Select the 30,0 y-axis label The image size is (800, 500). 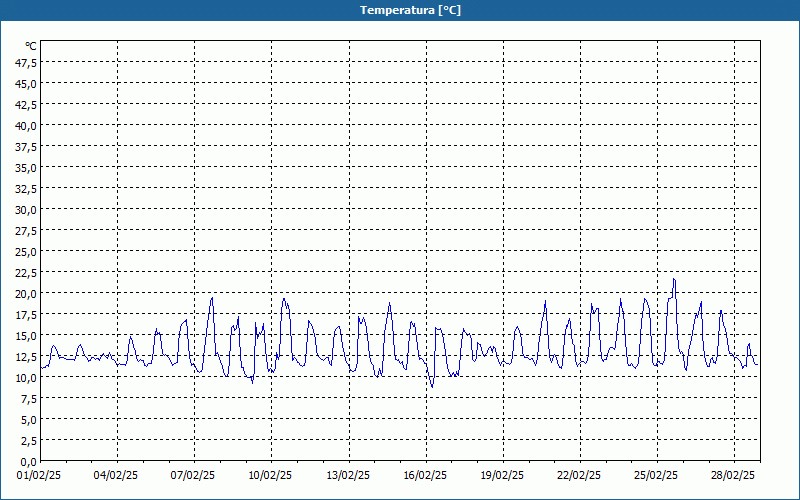coord(26,209)
